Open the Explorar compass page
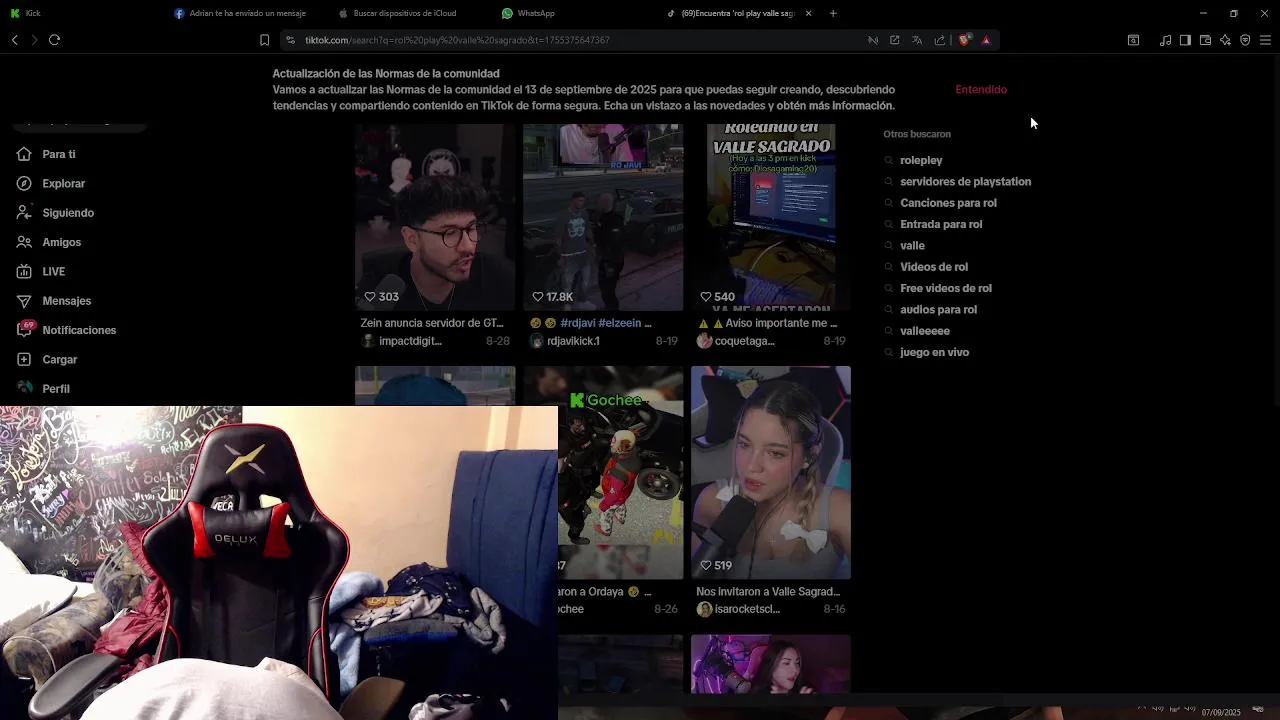This screenshot has width=1280, height=720. pos(63,184)
